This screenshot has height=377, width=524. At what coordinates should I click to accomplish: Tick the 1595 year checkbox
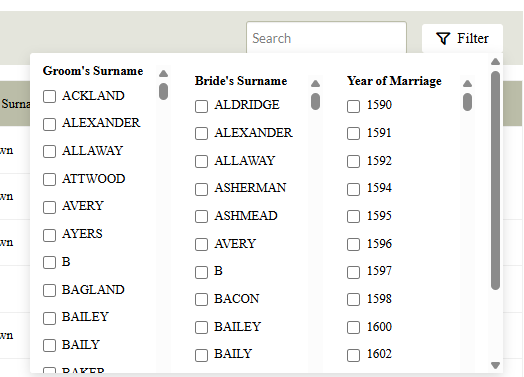click(x=354, y=217)
